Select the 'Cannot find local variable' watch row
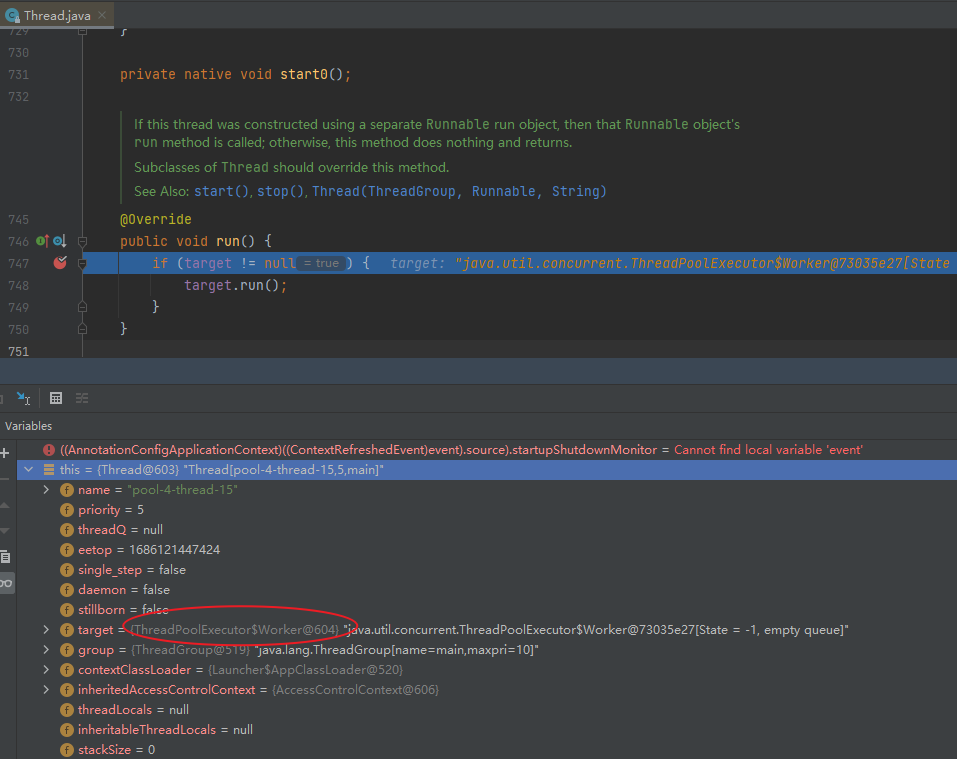 coord(486,450)
